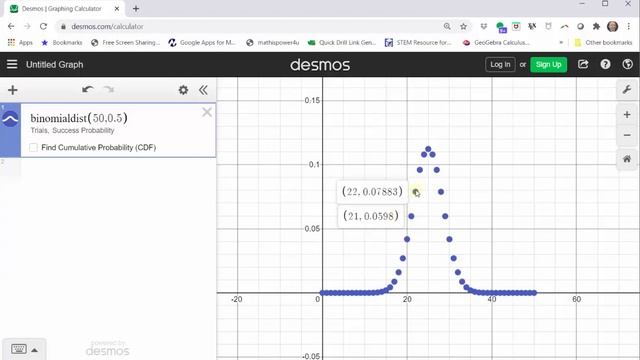Image resolution: width=640 pixels, height=360 pixels.
Task: Open STEM Resource bookmark
Action: [x=419, y=42]
